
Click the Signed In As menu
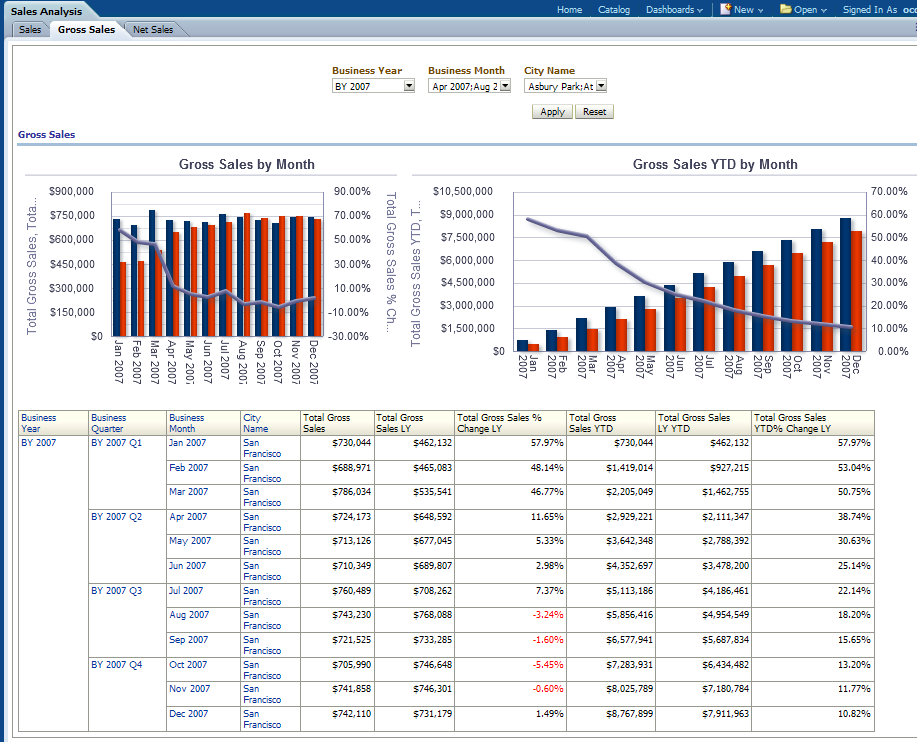(x=870, y=10)
